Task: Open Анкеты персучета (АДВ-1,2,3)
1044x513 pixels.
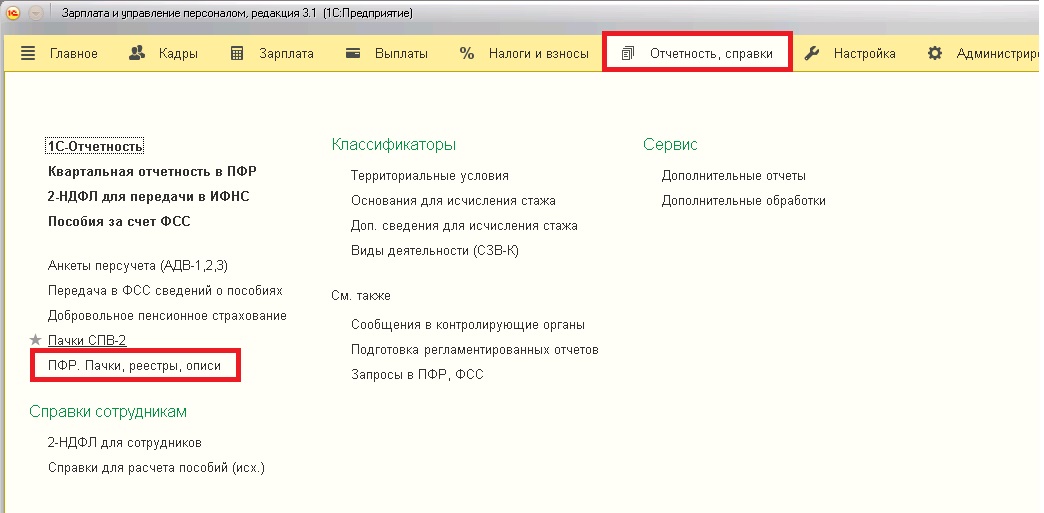Action: 138,265
